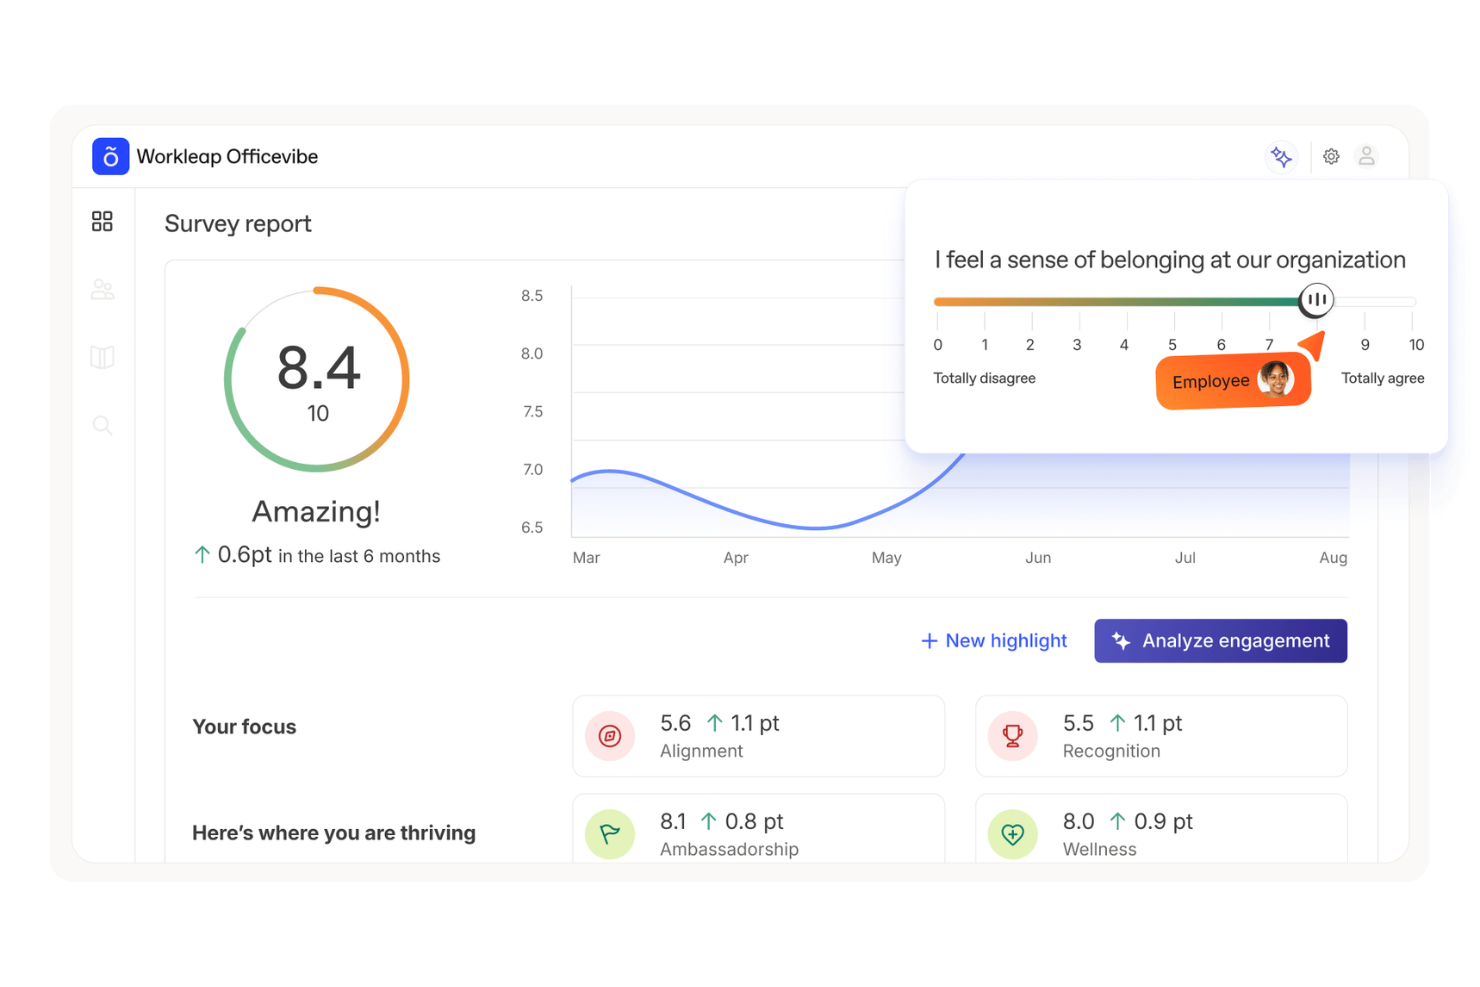This screenshot has height=987, width=1480.
Task: Open the AI sparkles assistant icon
Action: (1282, 156)
